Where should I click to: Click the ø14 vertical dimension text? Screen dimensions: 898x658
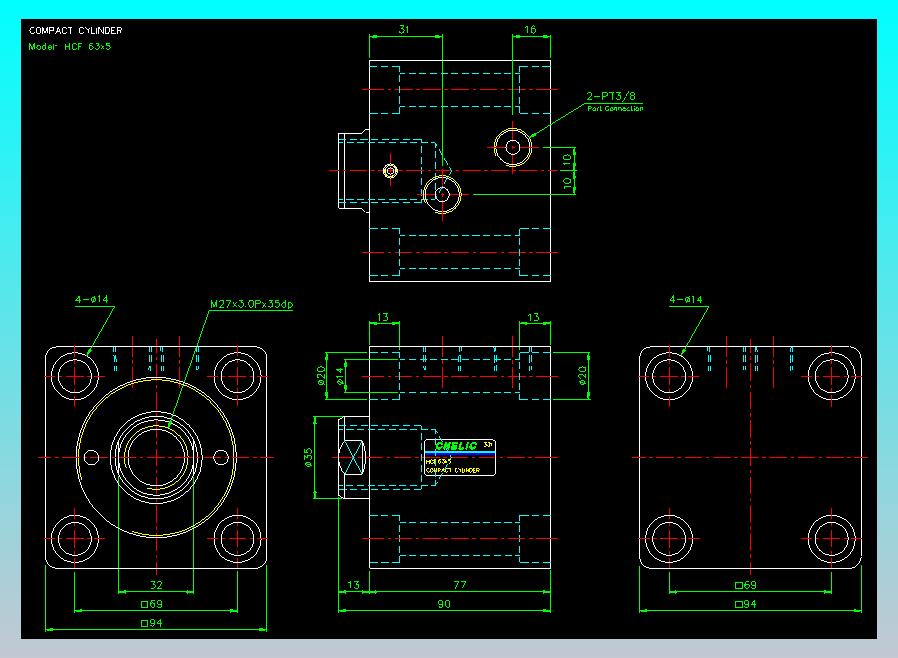tap(340, 376)
